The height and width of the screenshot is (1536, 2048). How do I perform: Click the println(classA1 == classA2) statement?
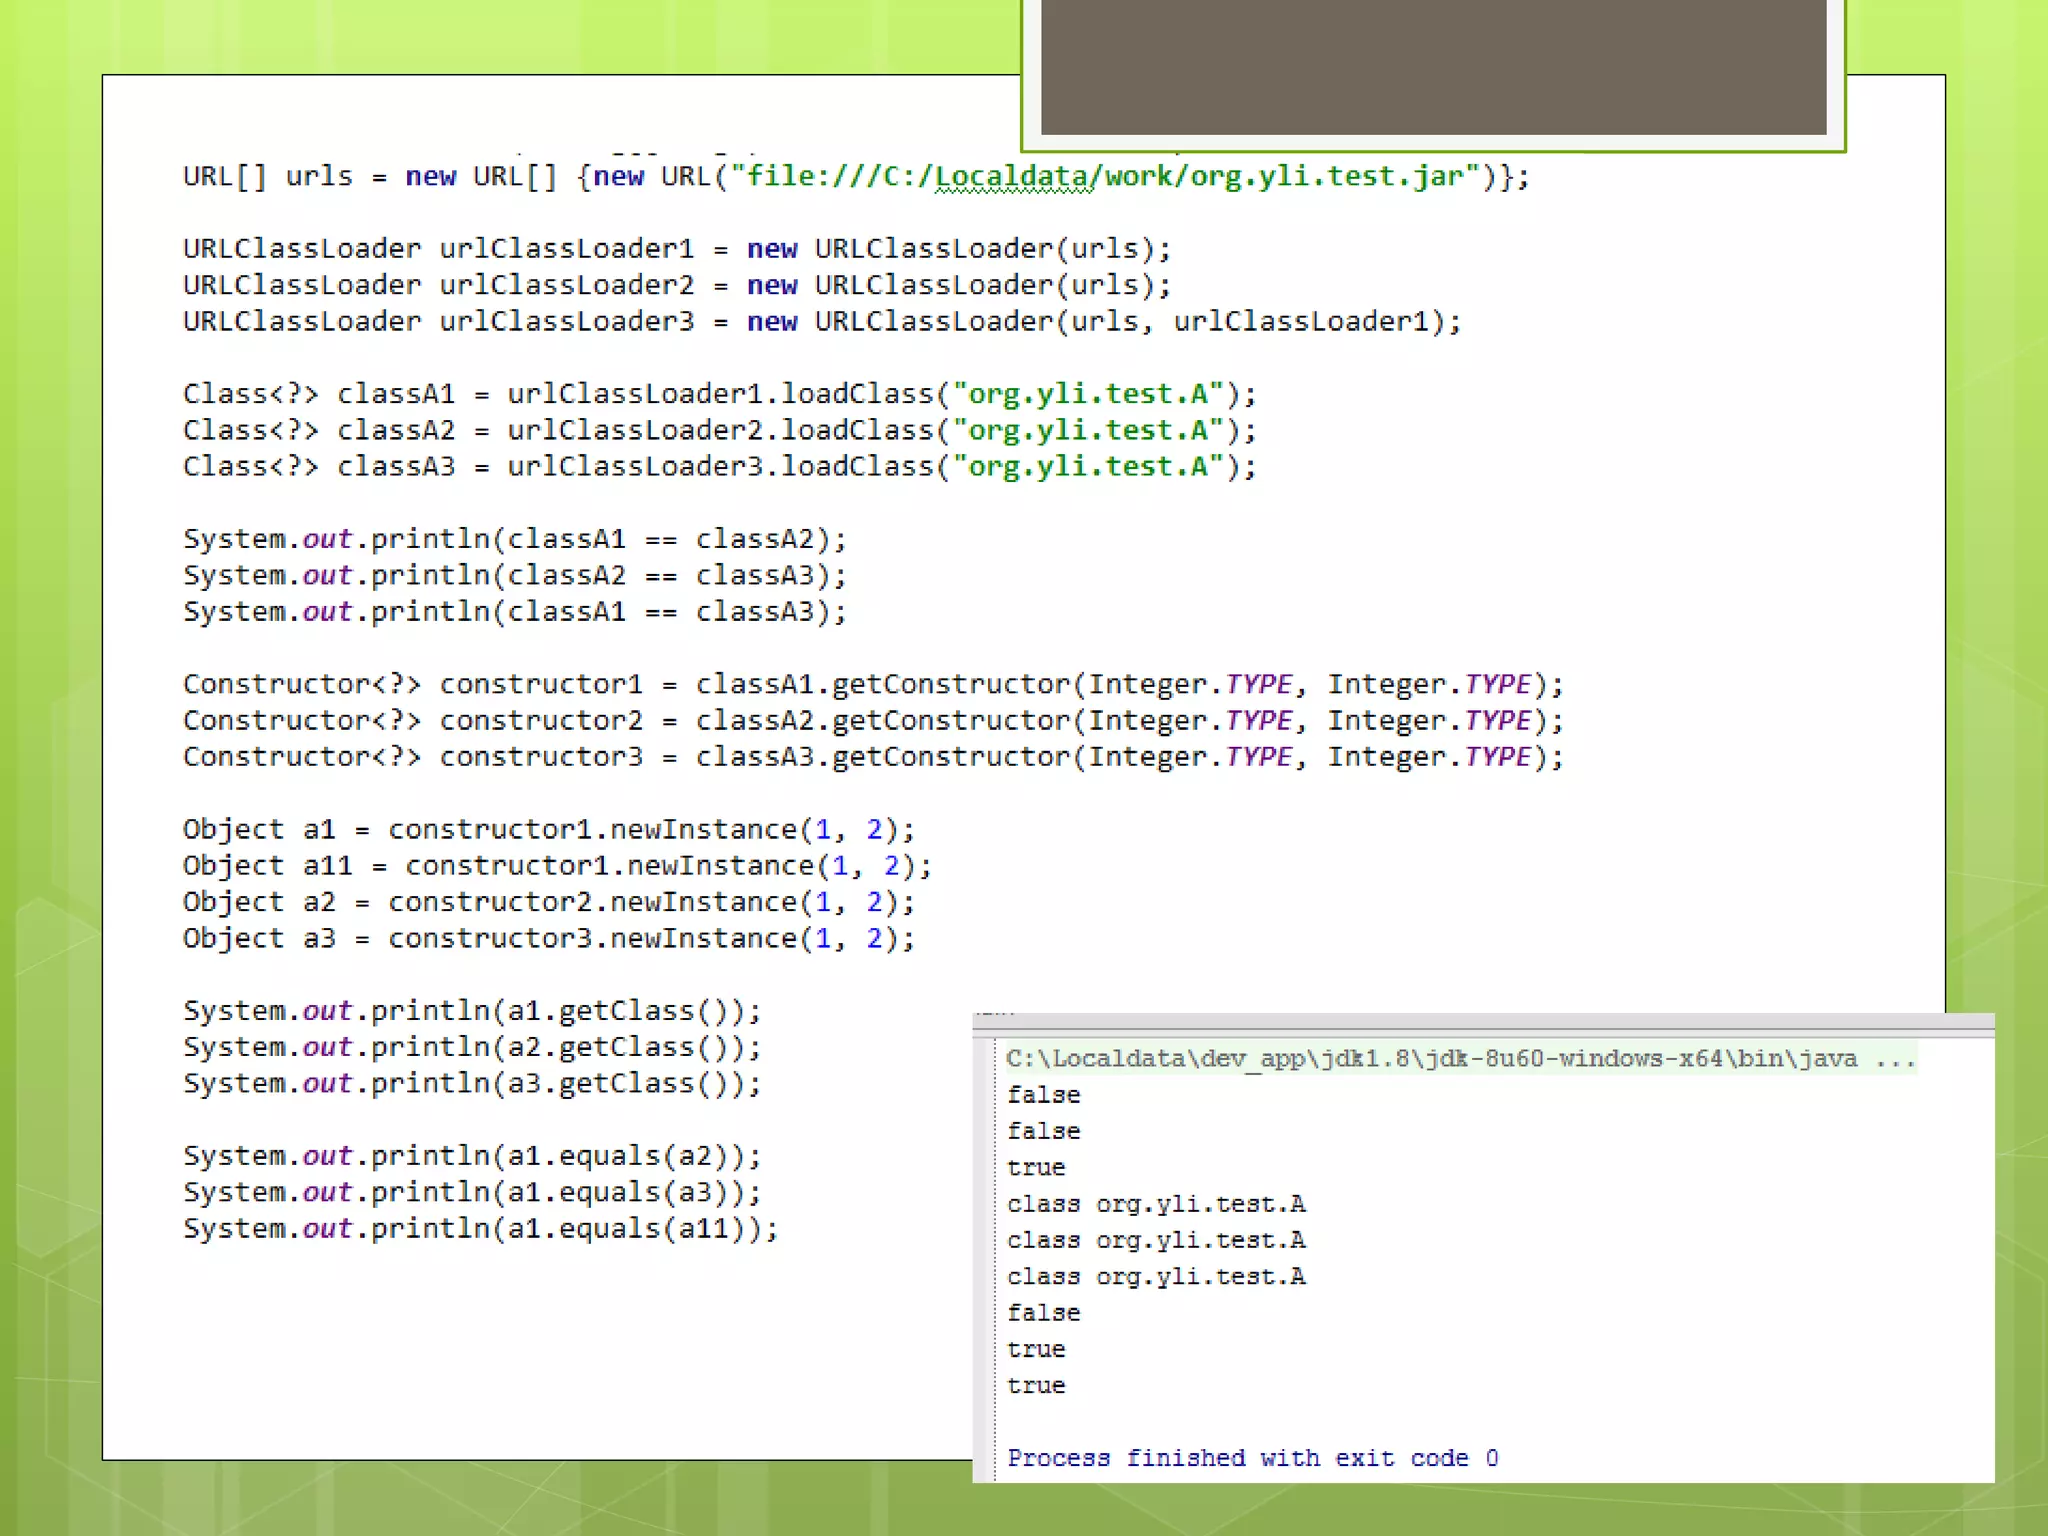514,540
